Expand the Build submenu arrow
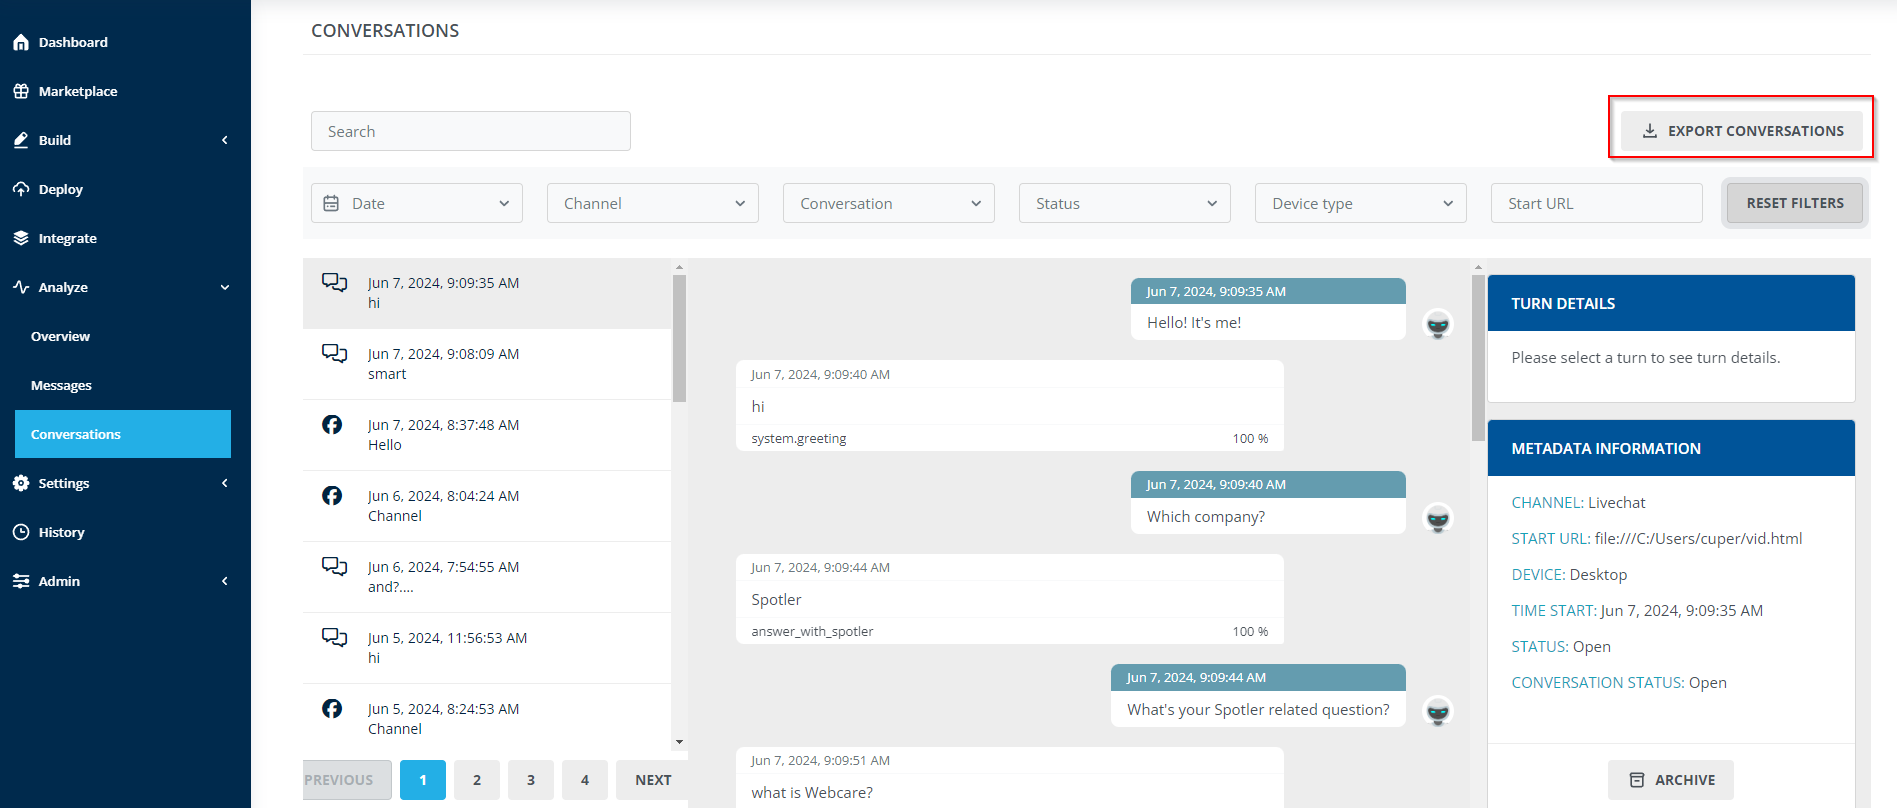Image resolution: width=1897 pixels, height=808 pixels. pyautogui.click(x=225, y=140)
